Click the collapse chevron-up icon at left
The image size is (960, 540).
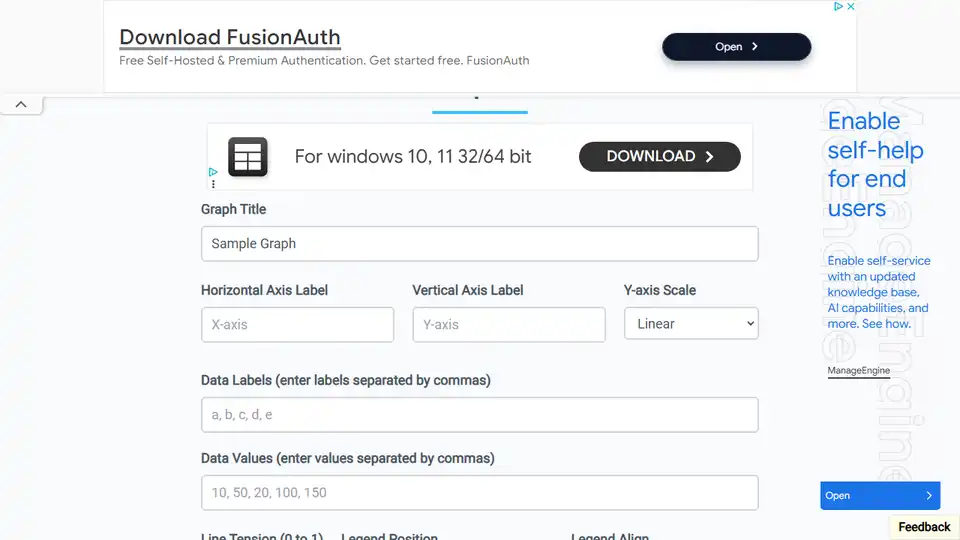click(21, 105)
